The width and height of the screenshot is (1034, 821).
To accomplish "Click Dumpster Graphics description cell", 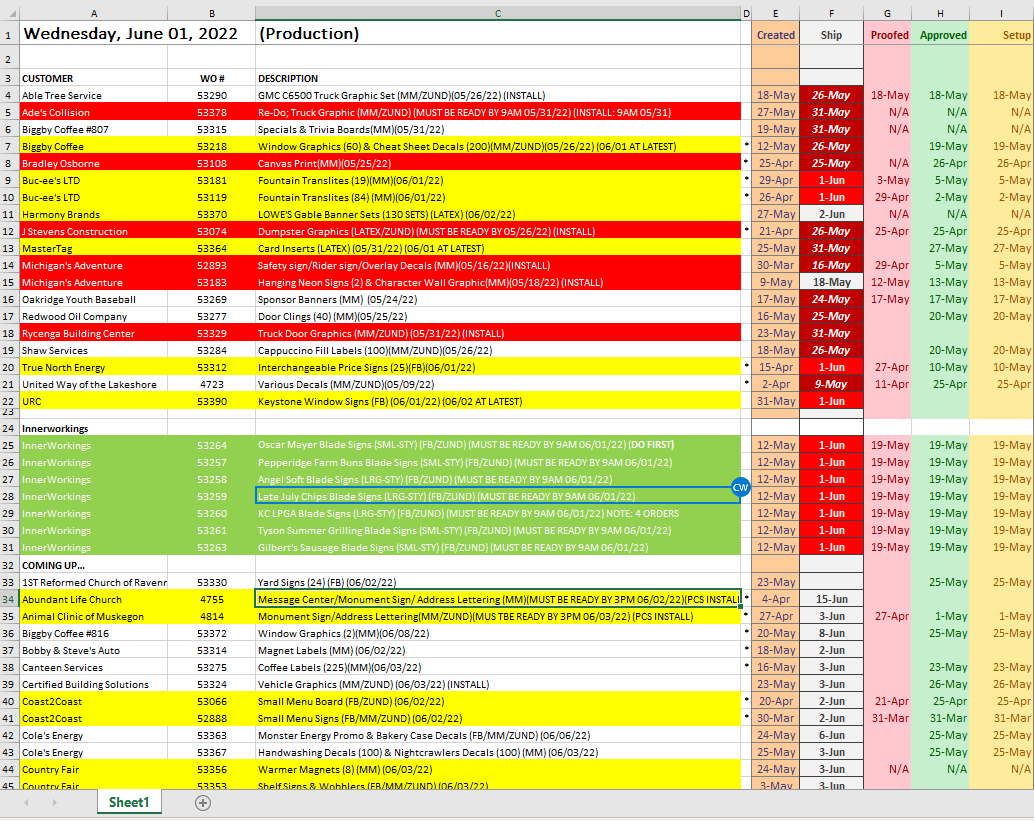I will pyautogui.click(x=498, y=231).
